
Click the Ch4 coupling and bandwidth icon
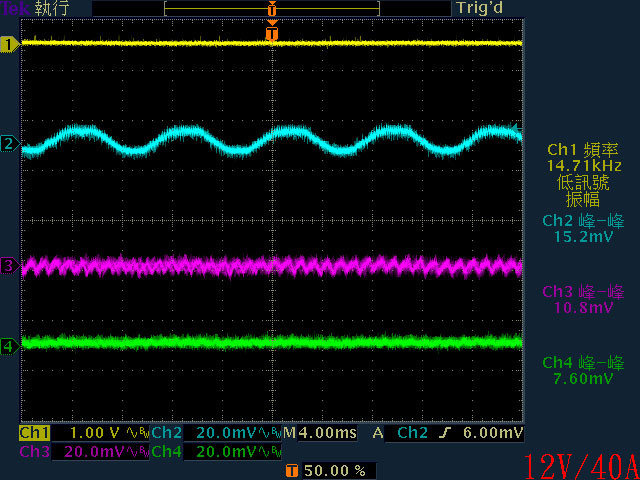(x=270, y=452)
